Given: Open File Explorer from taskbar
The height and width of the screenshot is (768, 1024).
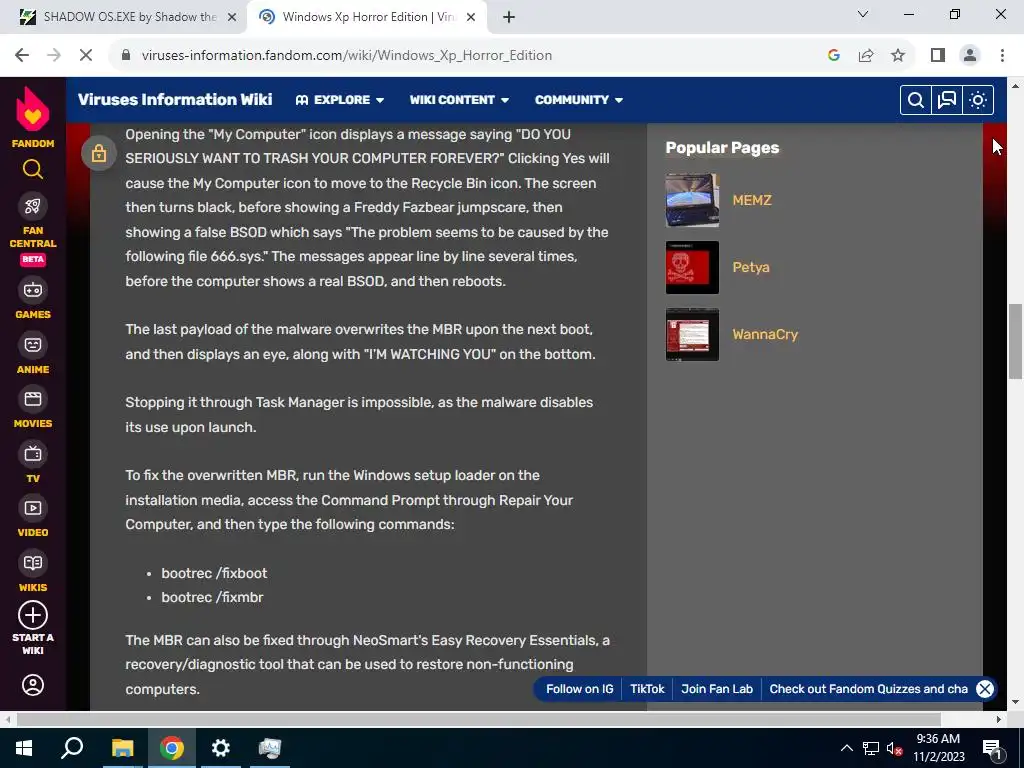Looking at the screenshot, I should 122,748.
